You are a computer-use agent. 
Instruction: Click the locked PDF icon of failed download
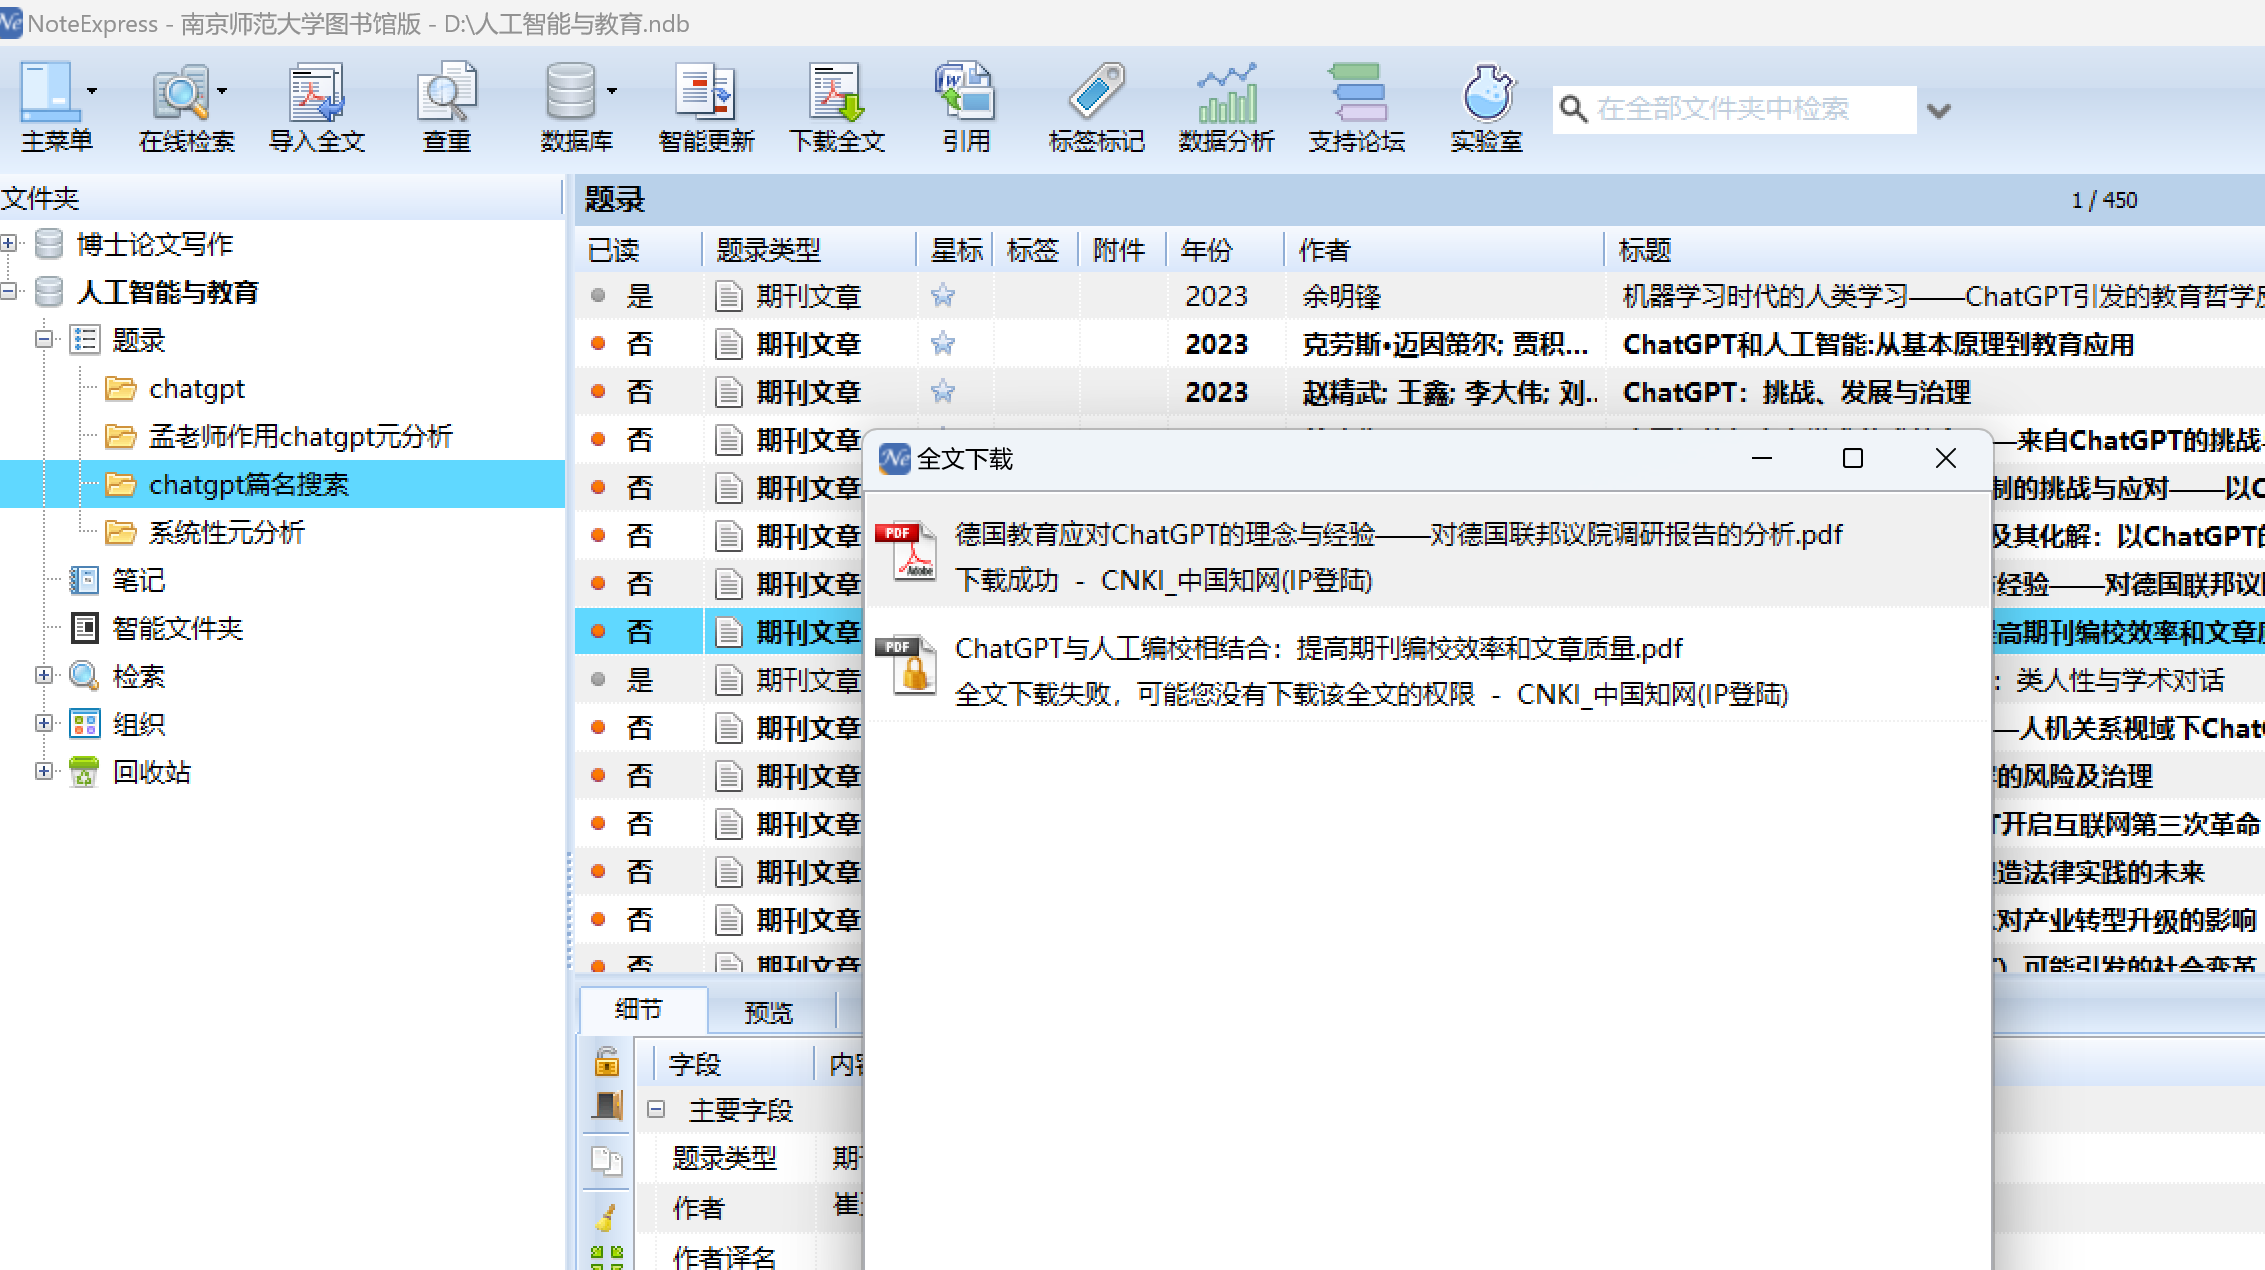click(908, 665)
